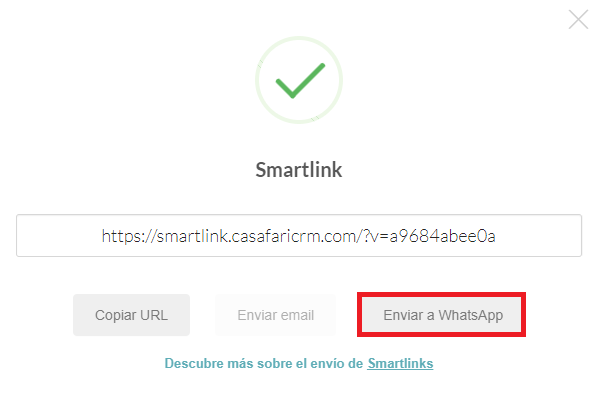Follow the underlined Smartlinks hyperlink
Screen dimensions: 598x408
tap(400, 363)
